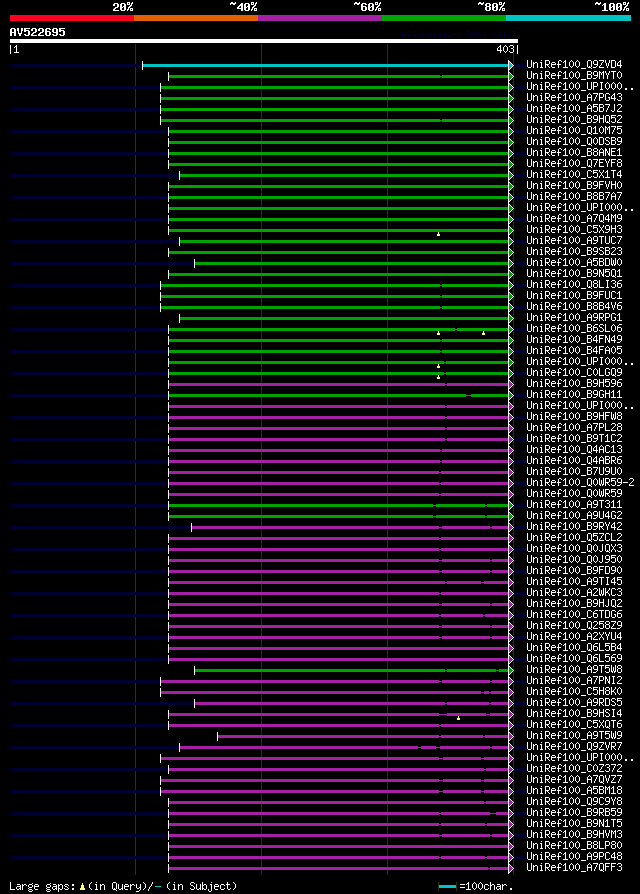Click the UniRef100_B4FN49 hit name
The height and width of the screenshot is (894, 640).
pos(574,340)
